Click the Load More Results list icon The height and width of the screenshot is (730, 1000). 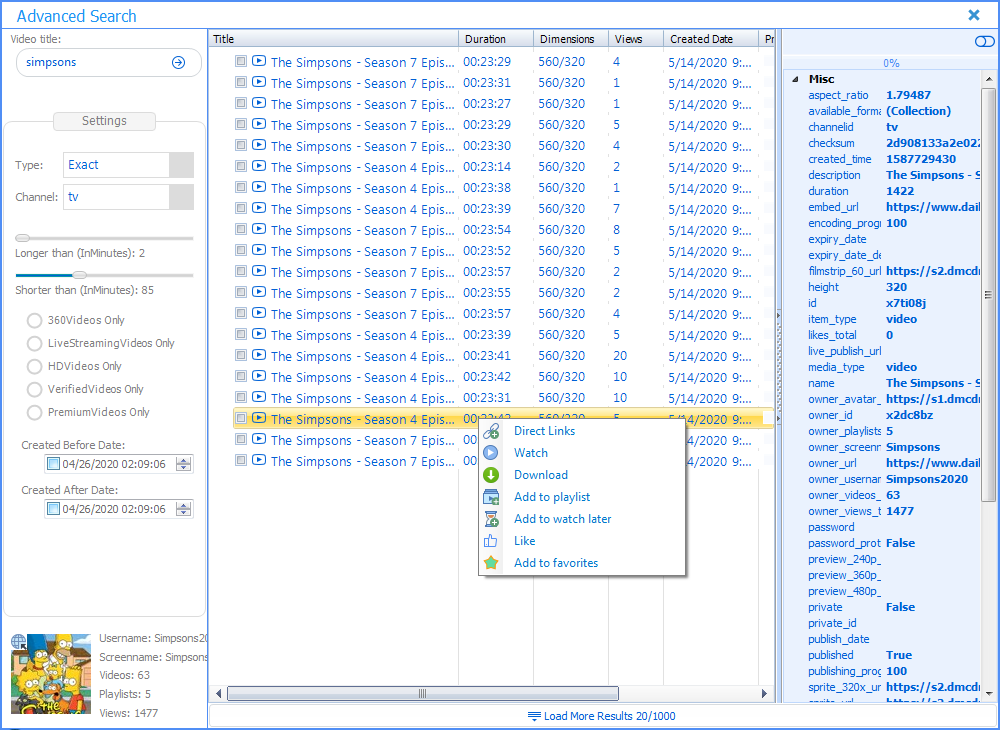[534, 717]
